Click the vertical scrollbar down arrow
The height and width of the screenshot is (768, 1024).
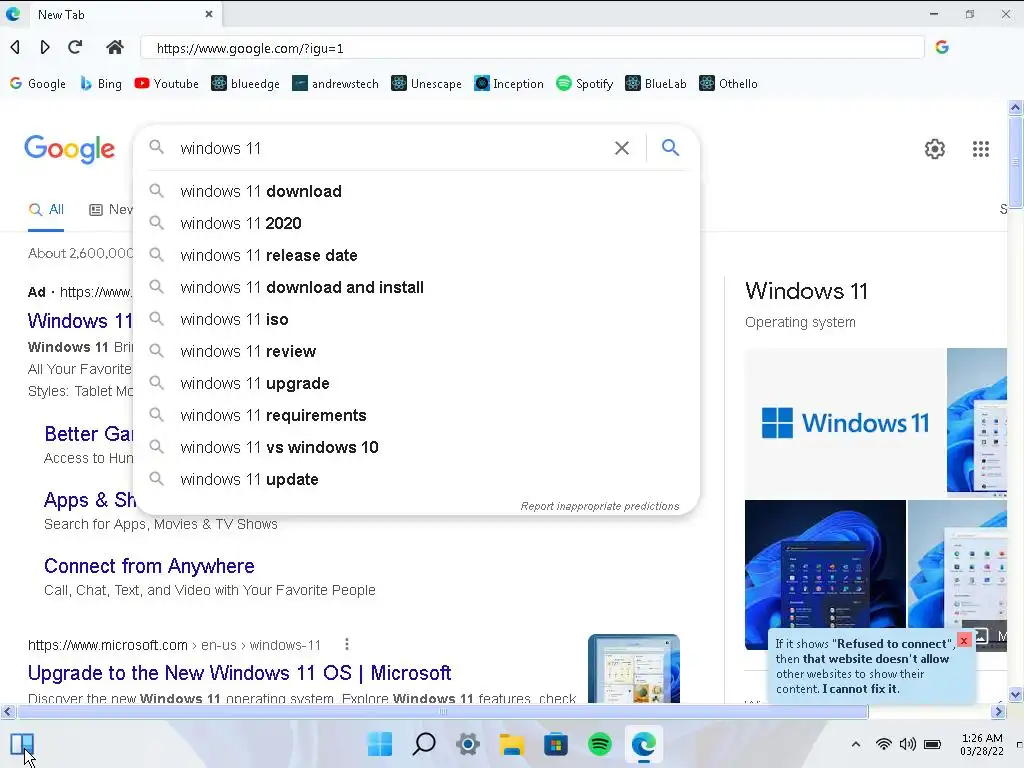point(1015,695)
